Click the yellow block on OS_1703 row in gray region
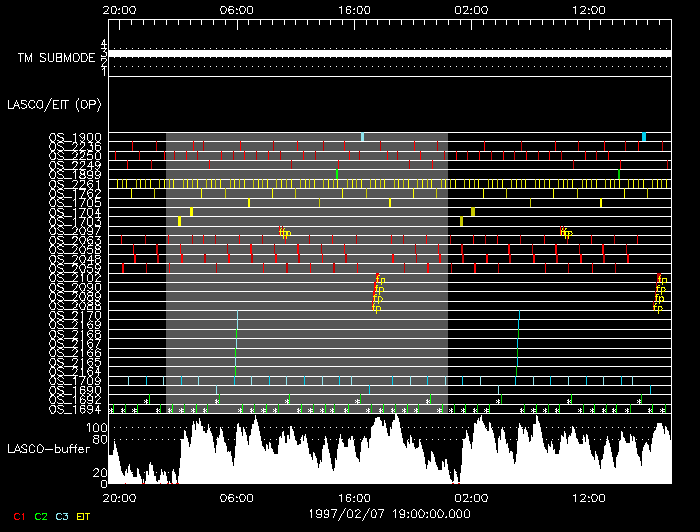Viewport: 700px width, 532px height. [179, 221]
